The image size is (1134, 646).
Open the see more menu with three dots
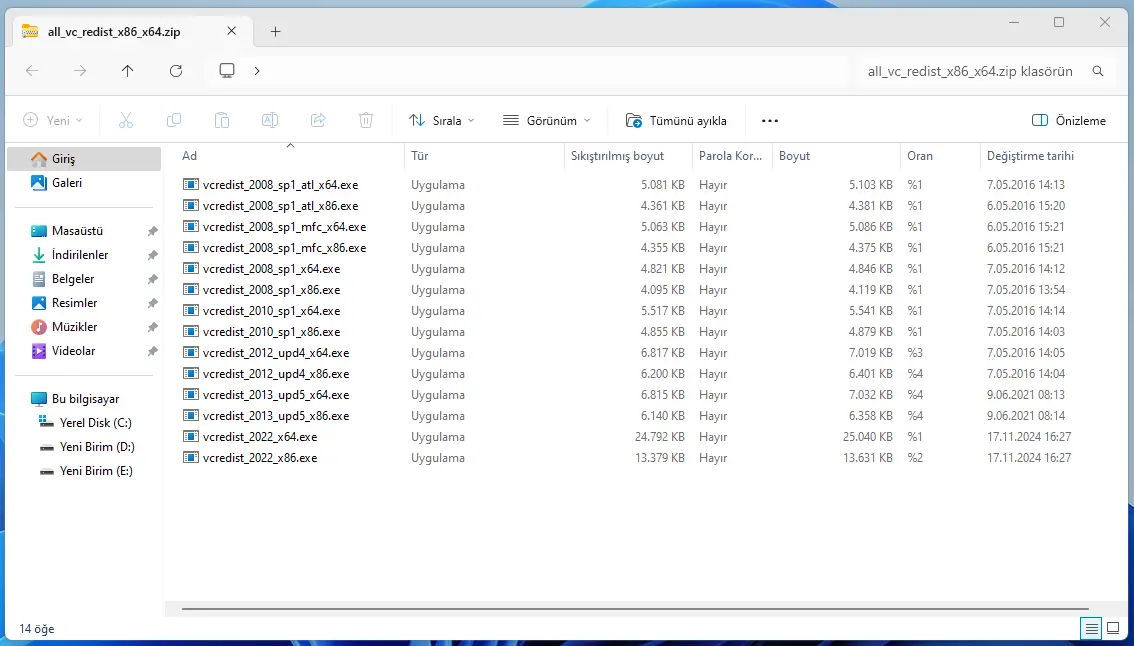pyautogui.click(x=769, y=120)
